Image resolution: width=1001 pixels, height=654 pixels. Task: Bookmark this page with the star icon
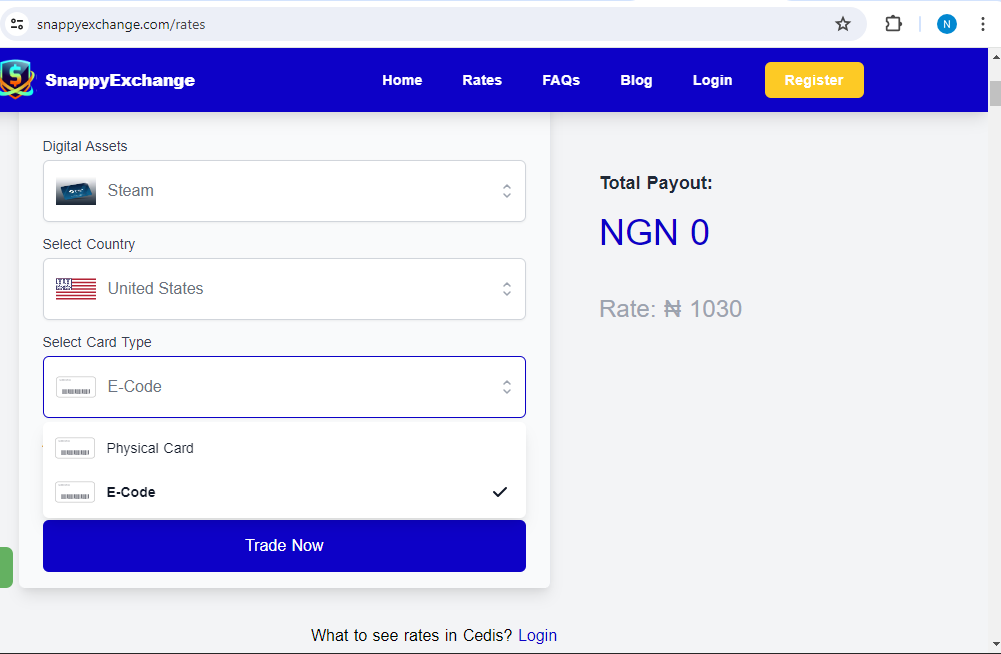(843, 24)
